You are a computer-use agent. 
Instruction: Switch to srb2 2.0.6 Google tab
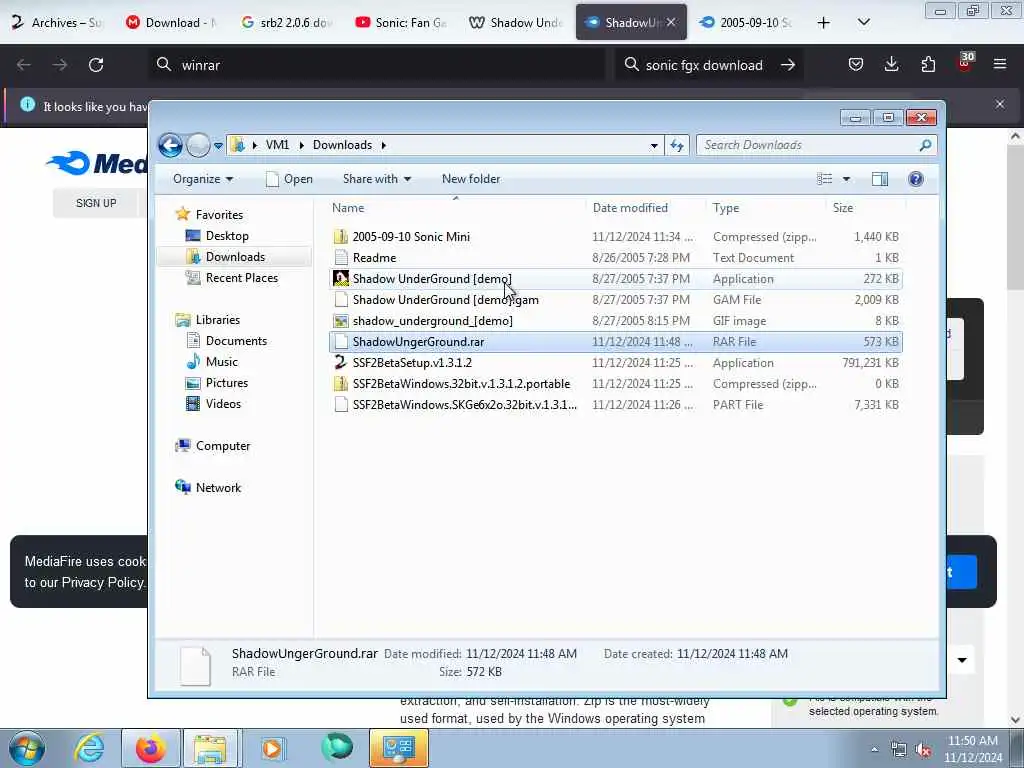coord(287,22)
